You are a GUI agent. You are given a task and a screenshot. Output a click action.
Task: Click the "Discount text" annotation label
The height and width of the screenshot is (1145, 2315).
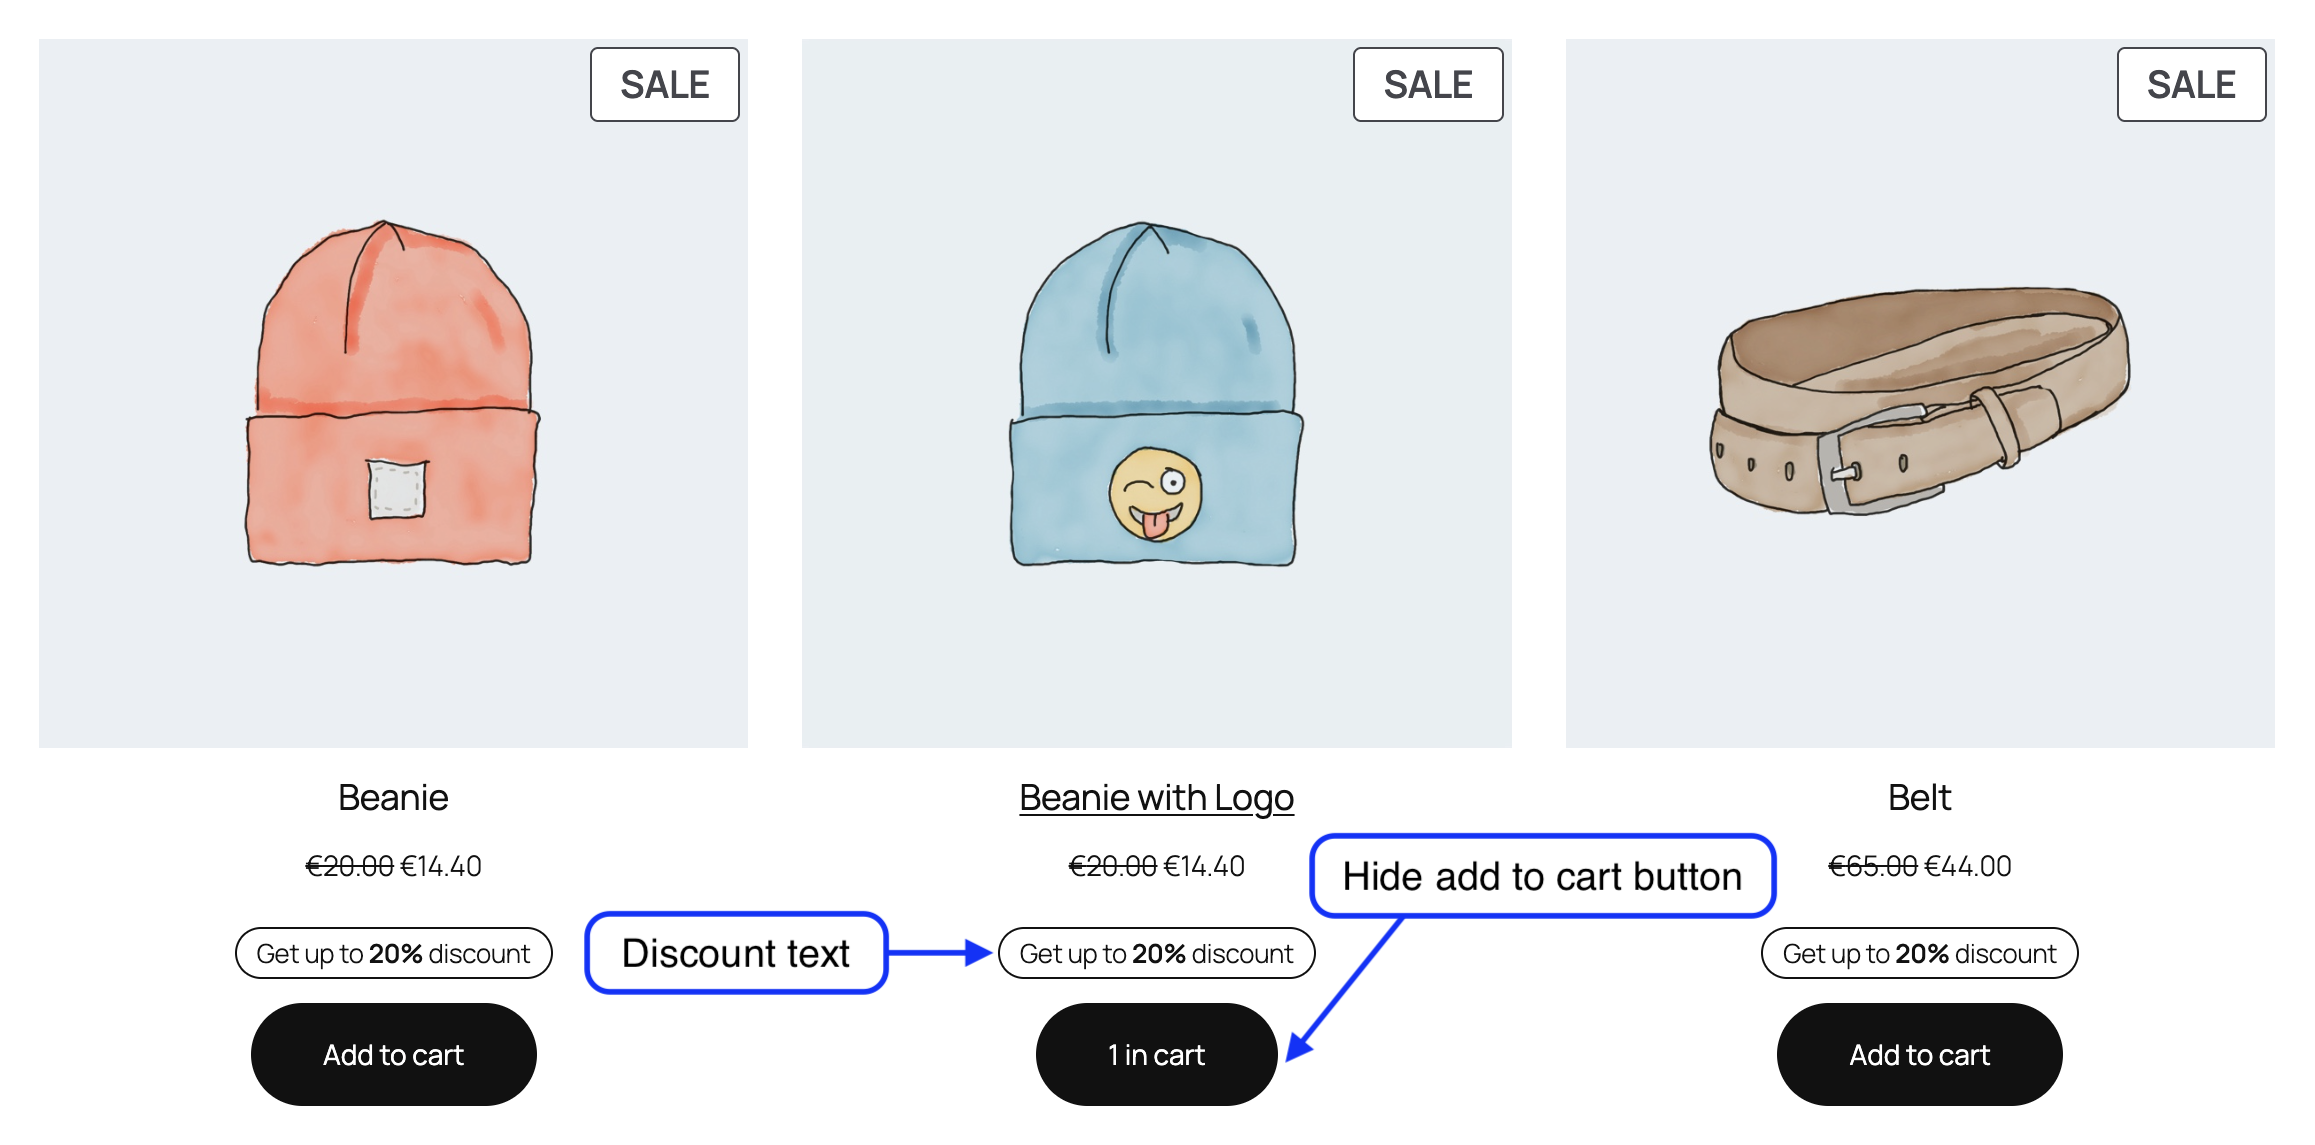click(736, 953)
